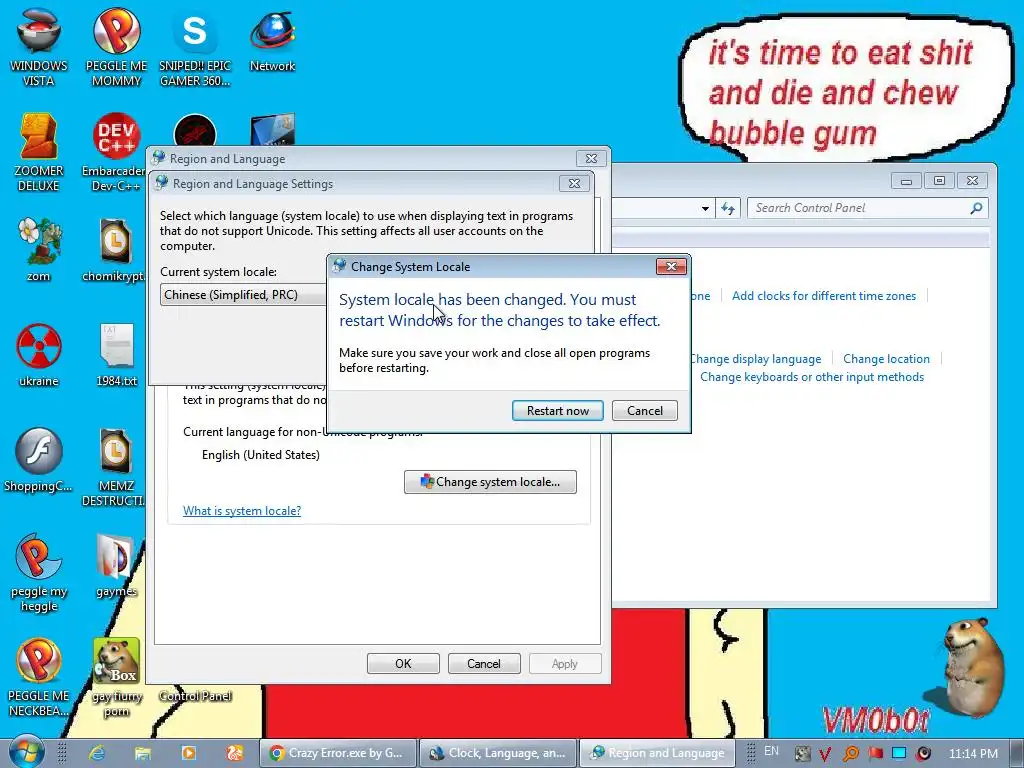This screenshot has height=768, width=1024.
Task: Switch to Clock, Language, an... taskbar window
Action: click(x=498, y=753)
